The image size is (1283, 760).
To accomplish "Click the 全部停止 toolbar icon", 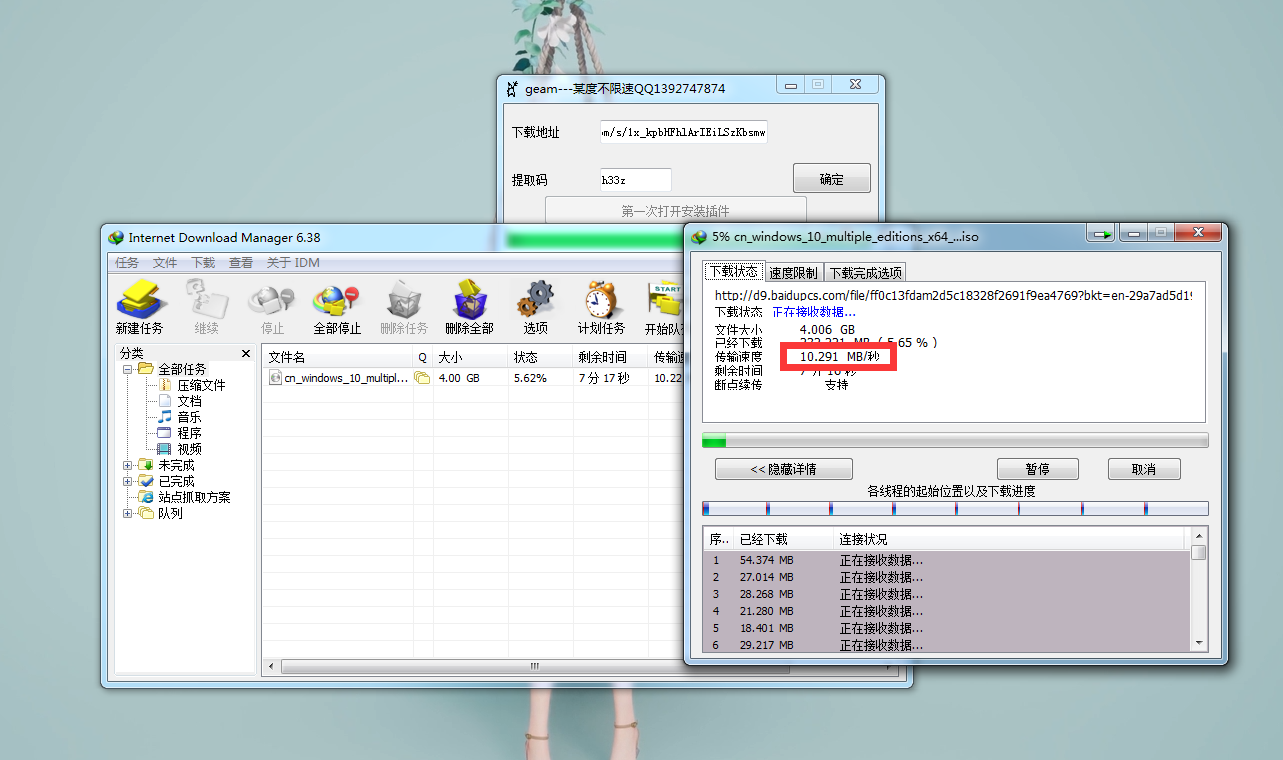I will point(337,307).
